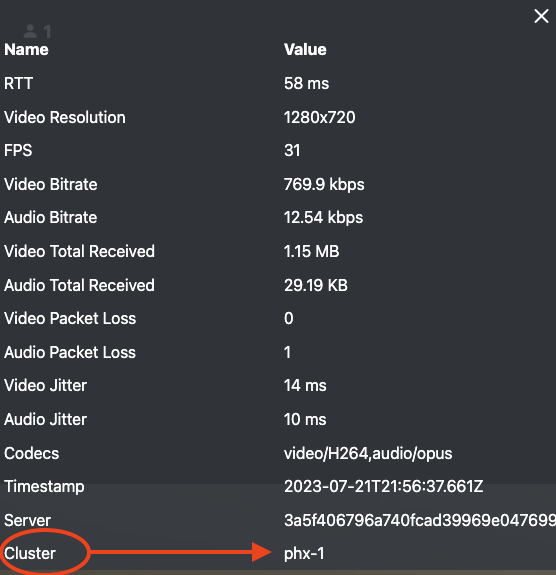Select the RTT row label

[x=18, y=83]
